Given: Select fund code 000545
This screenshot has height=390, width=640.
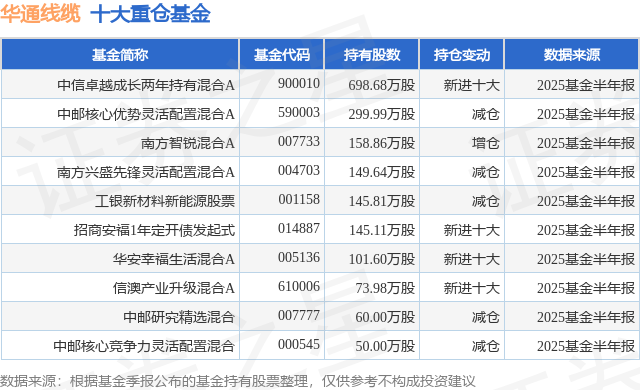Looking at the screenshot, I should [299, 344].
